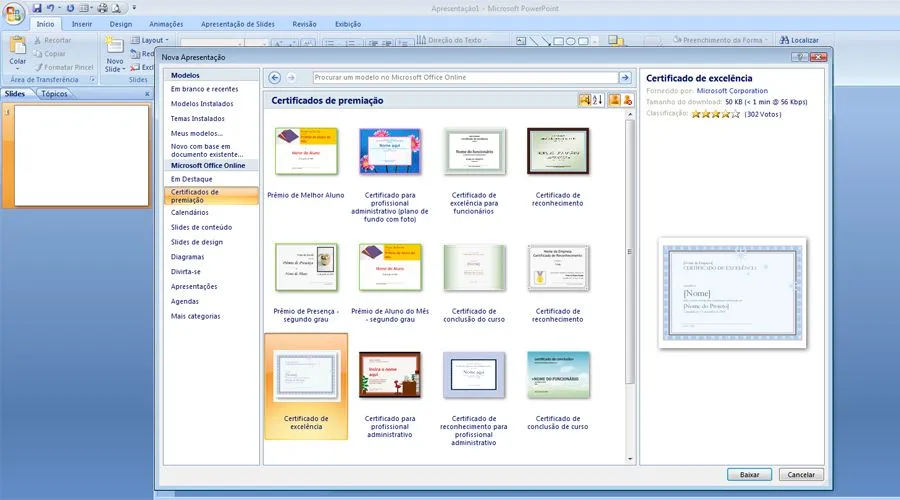
Task: Open the Direção do Texto dropdown
Action: pos(452,40)
